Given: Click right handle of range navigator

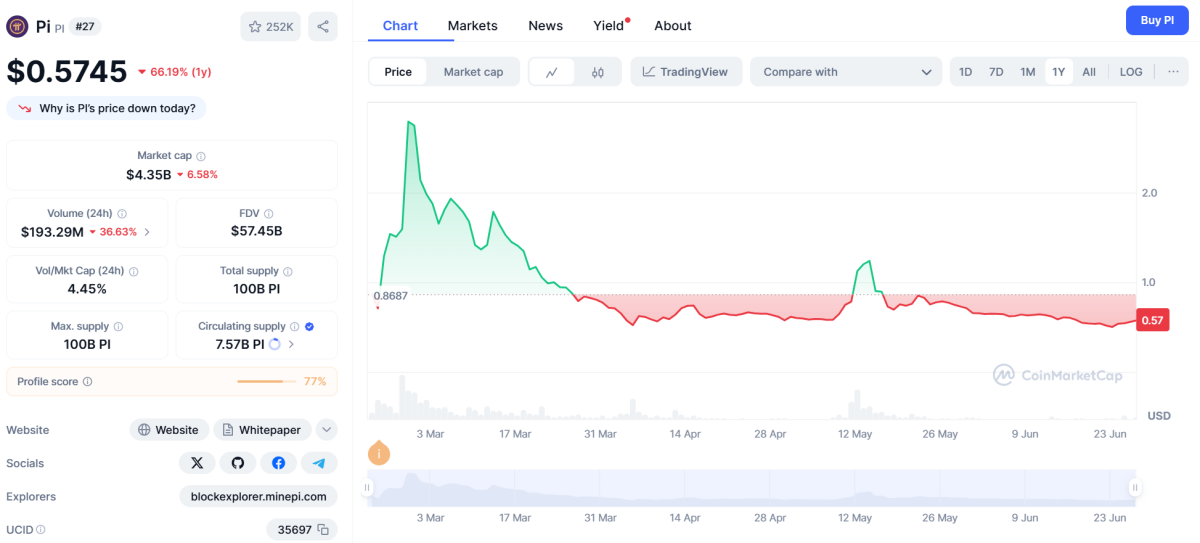Looking at the screenshot, I should pyautogui.click(x=1135, y=488).
